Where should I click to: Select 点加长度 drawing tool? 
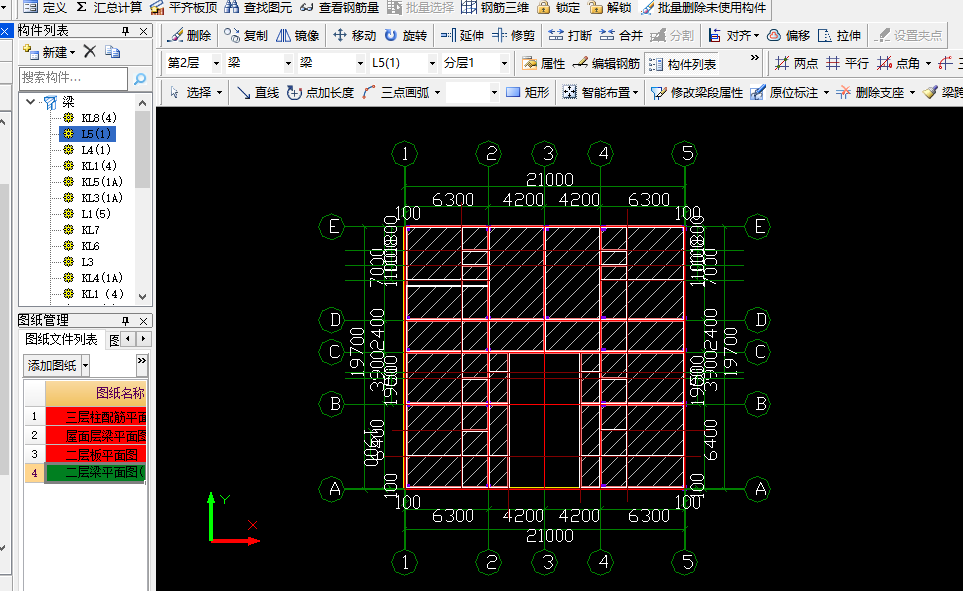(321, 92)
